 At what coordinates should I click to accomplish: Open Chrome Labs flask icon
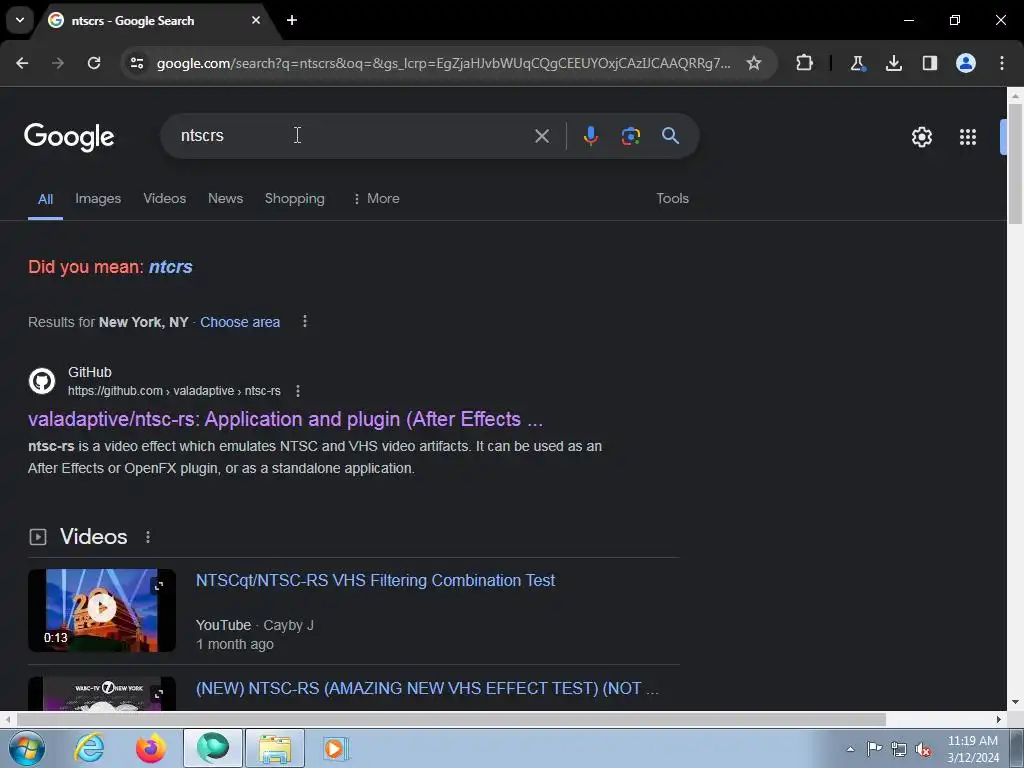[x=857, y=63]
